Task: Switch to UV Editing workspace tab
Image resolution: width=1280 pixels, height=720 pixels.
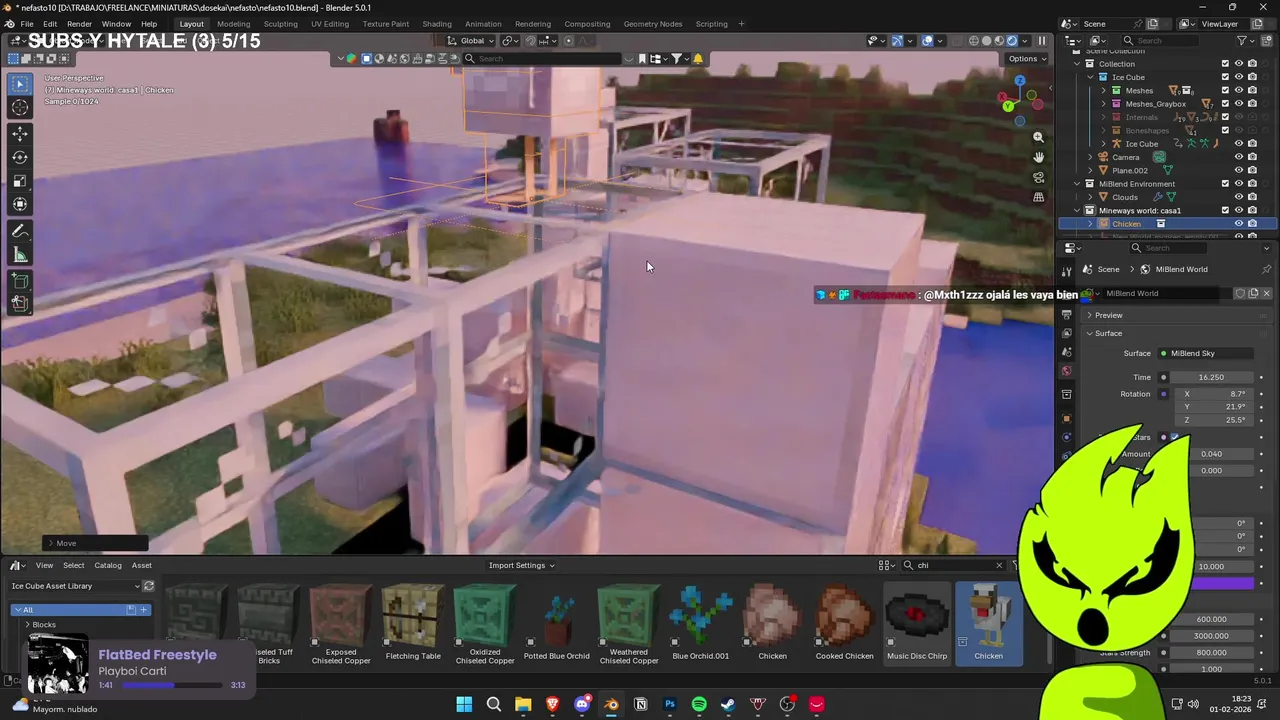Action: pyautogui.click(x=330, y=24)
